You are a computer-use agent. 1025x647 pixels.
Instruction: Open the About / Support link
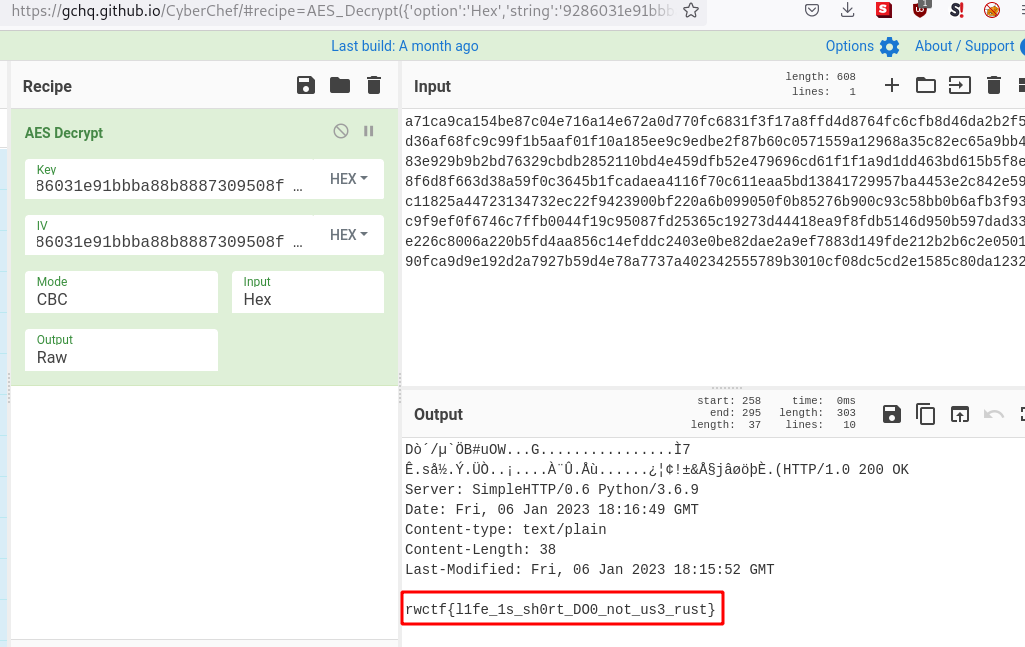(964, 46)
